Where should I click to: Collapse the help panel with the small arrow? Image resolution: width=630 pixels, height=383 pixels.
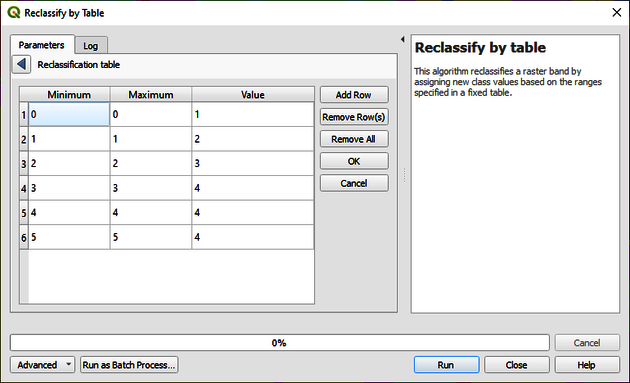(403, 39)
